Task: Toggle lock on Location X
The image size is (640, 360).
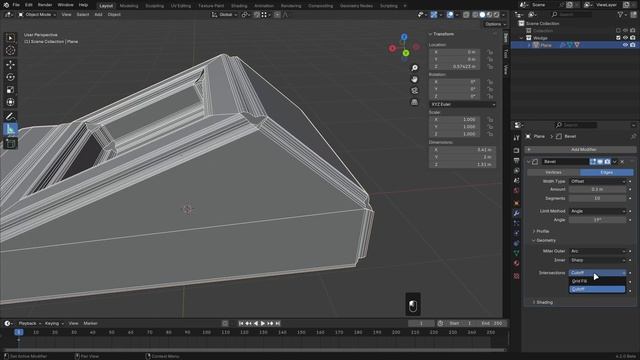Action: 490,52
